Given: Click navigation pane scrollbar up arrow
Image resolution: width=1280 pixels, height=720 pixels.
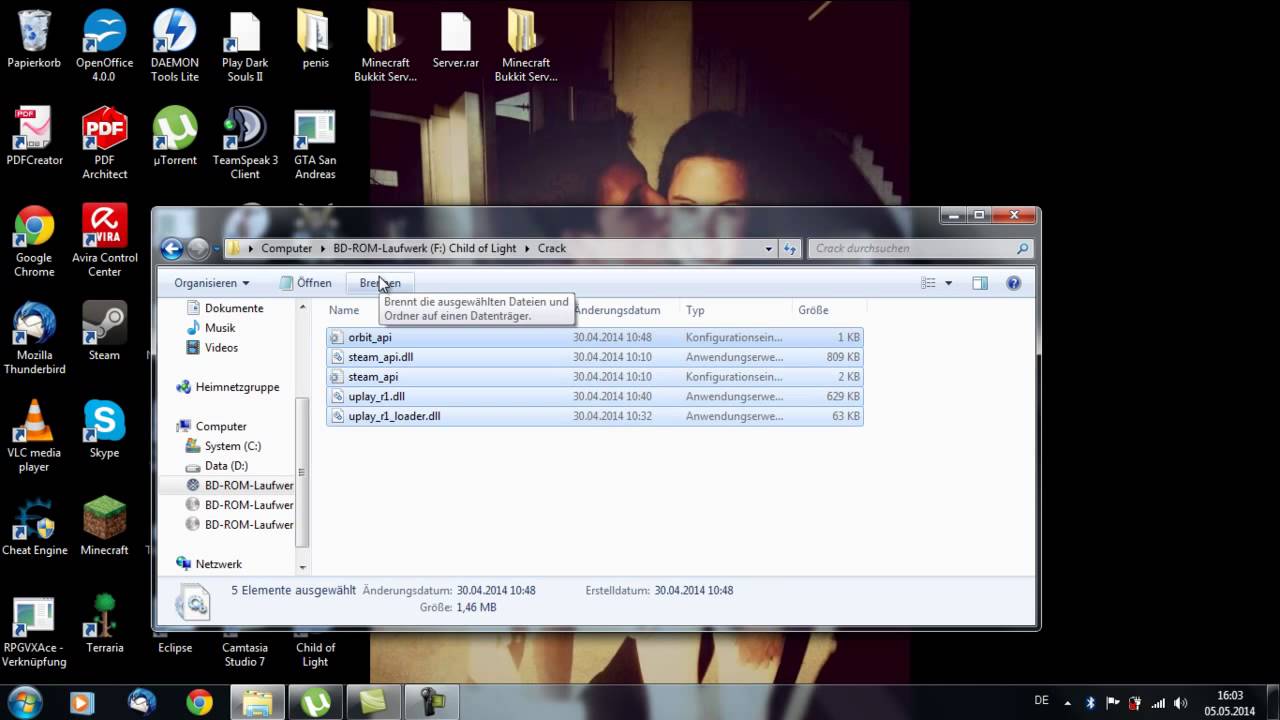Looking at the screenshot, I should tap(303, 308).
